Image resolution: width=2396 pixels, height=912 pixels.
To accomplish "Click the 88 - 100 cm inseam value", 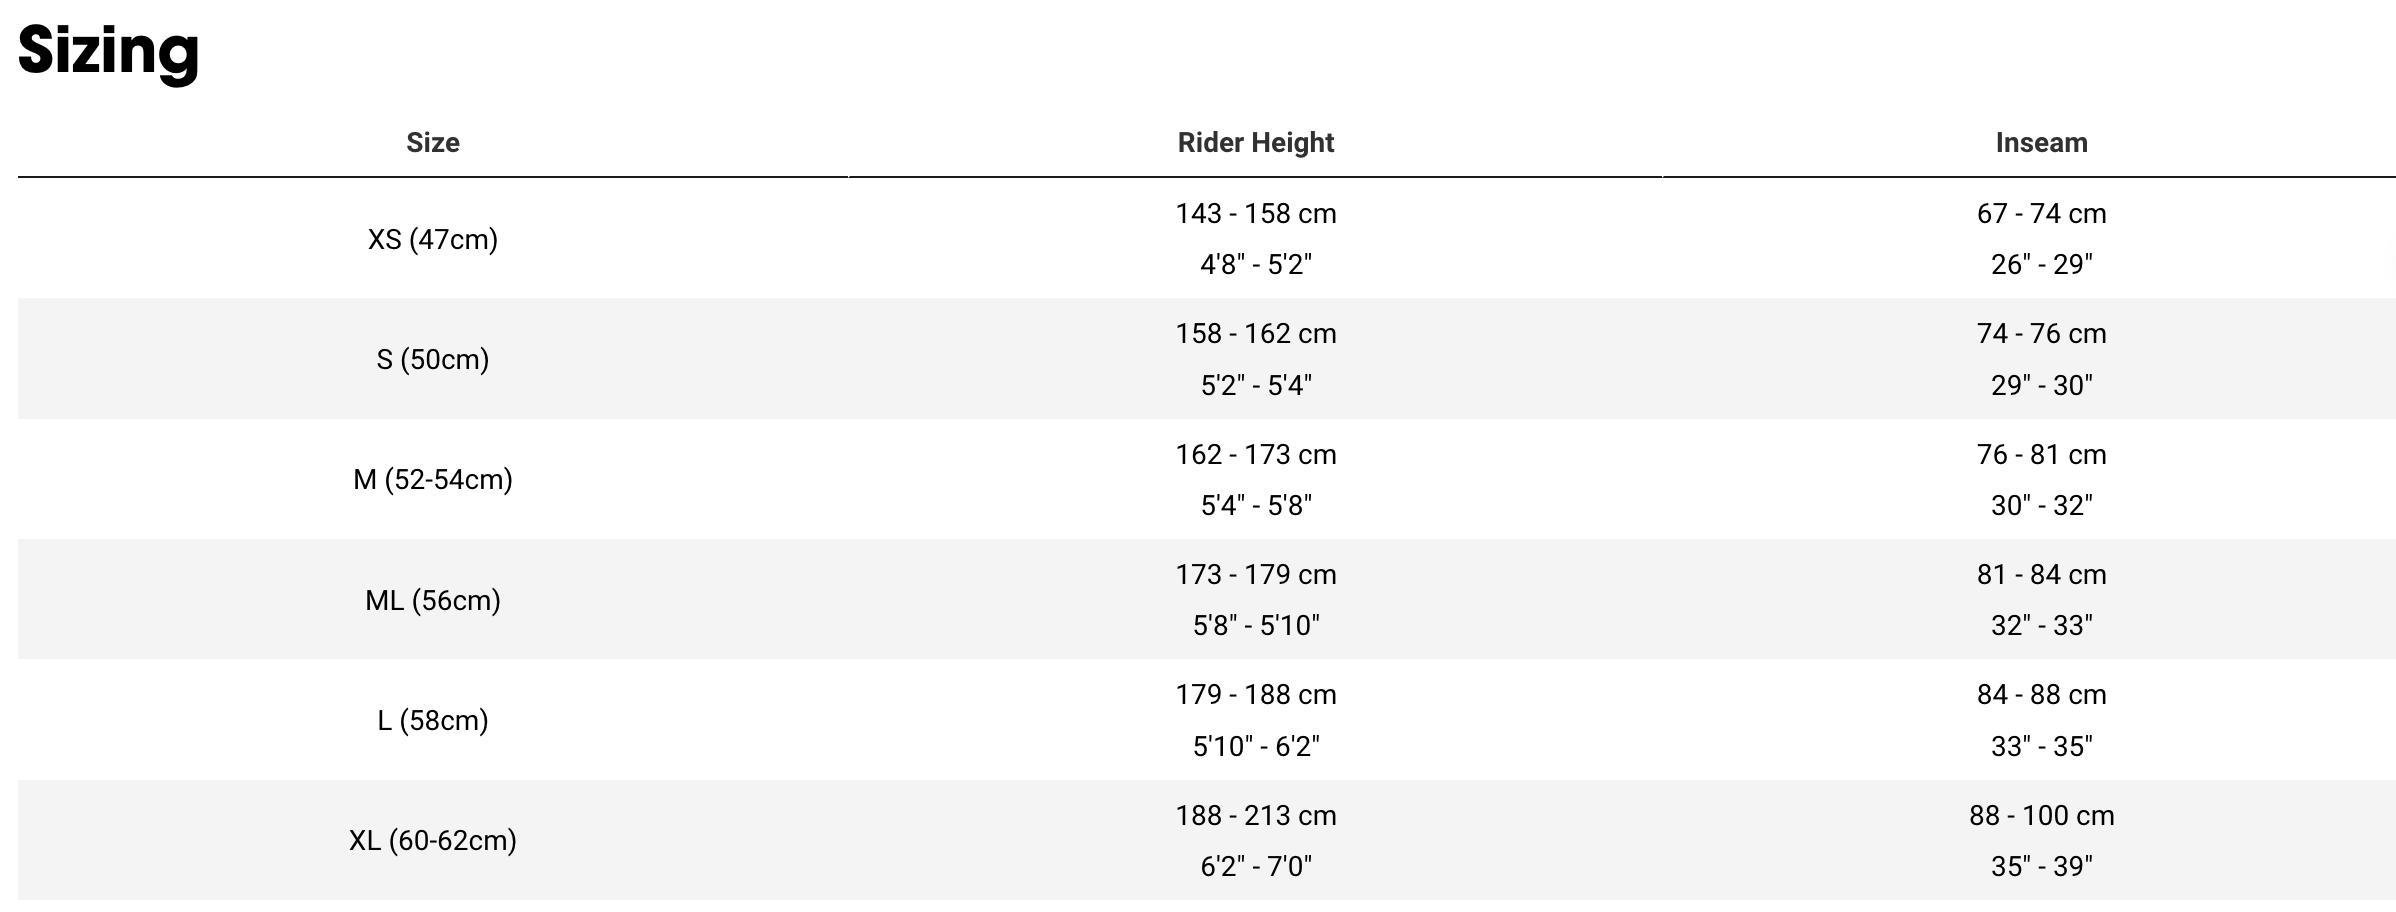I will pyautogui.click(x=2041, y=816).
